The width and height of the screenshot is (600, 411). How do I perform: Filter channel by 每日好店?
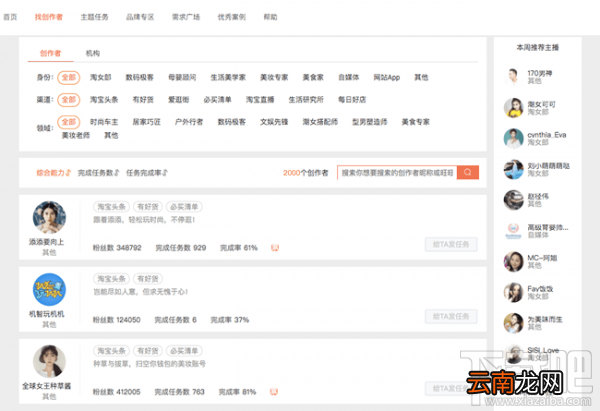[352, 99]
